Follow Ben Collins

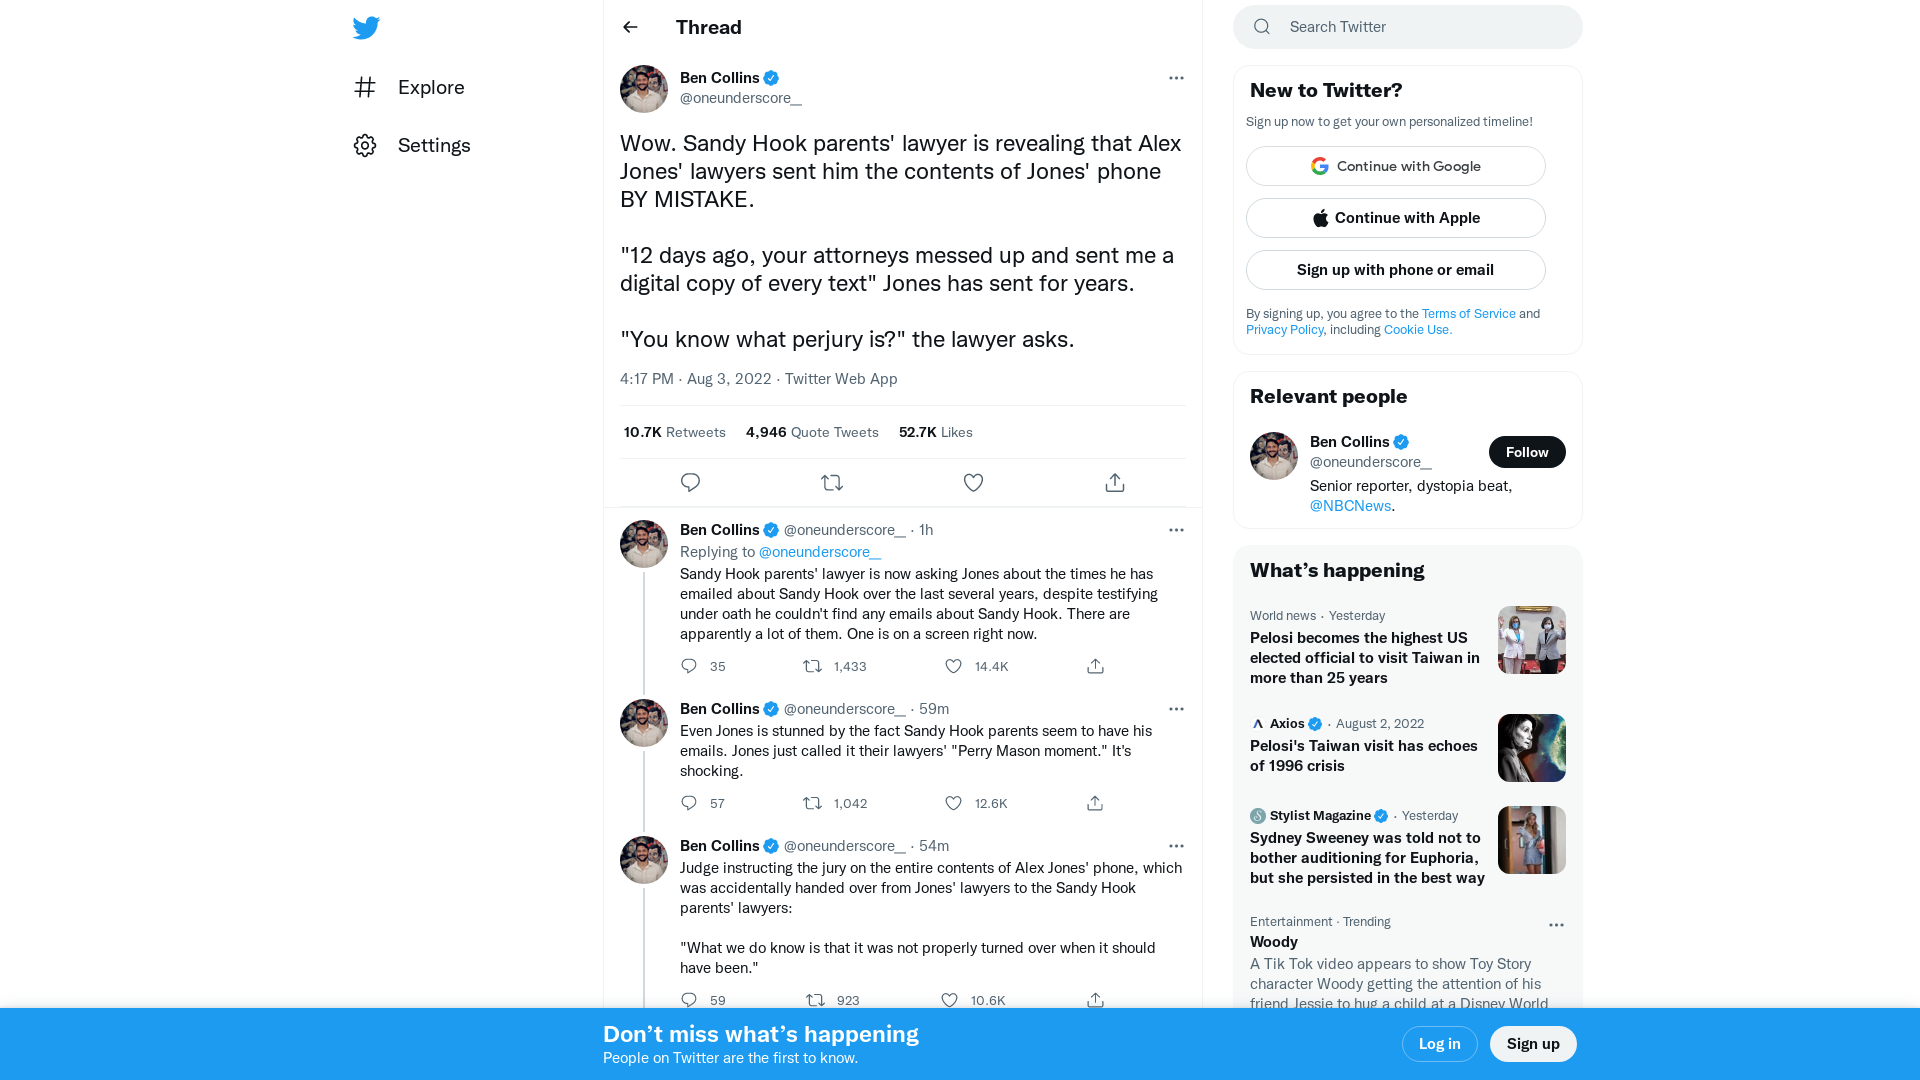click(x=1527, y=451)
